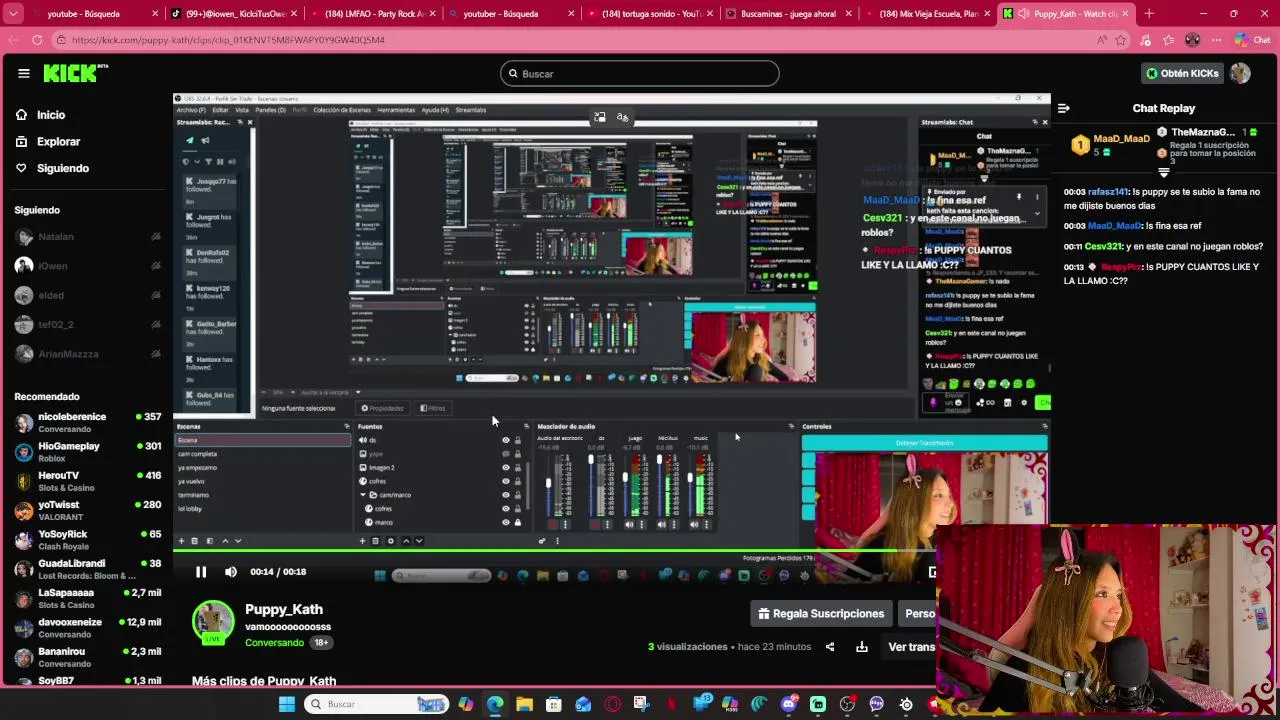Open yoTwist VALORANT channel

click(x=88, y=510)
